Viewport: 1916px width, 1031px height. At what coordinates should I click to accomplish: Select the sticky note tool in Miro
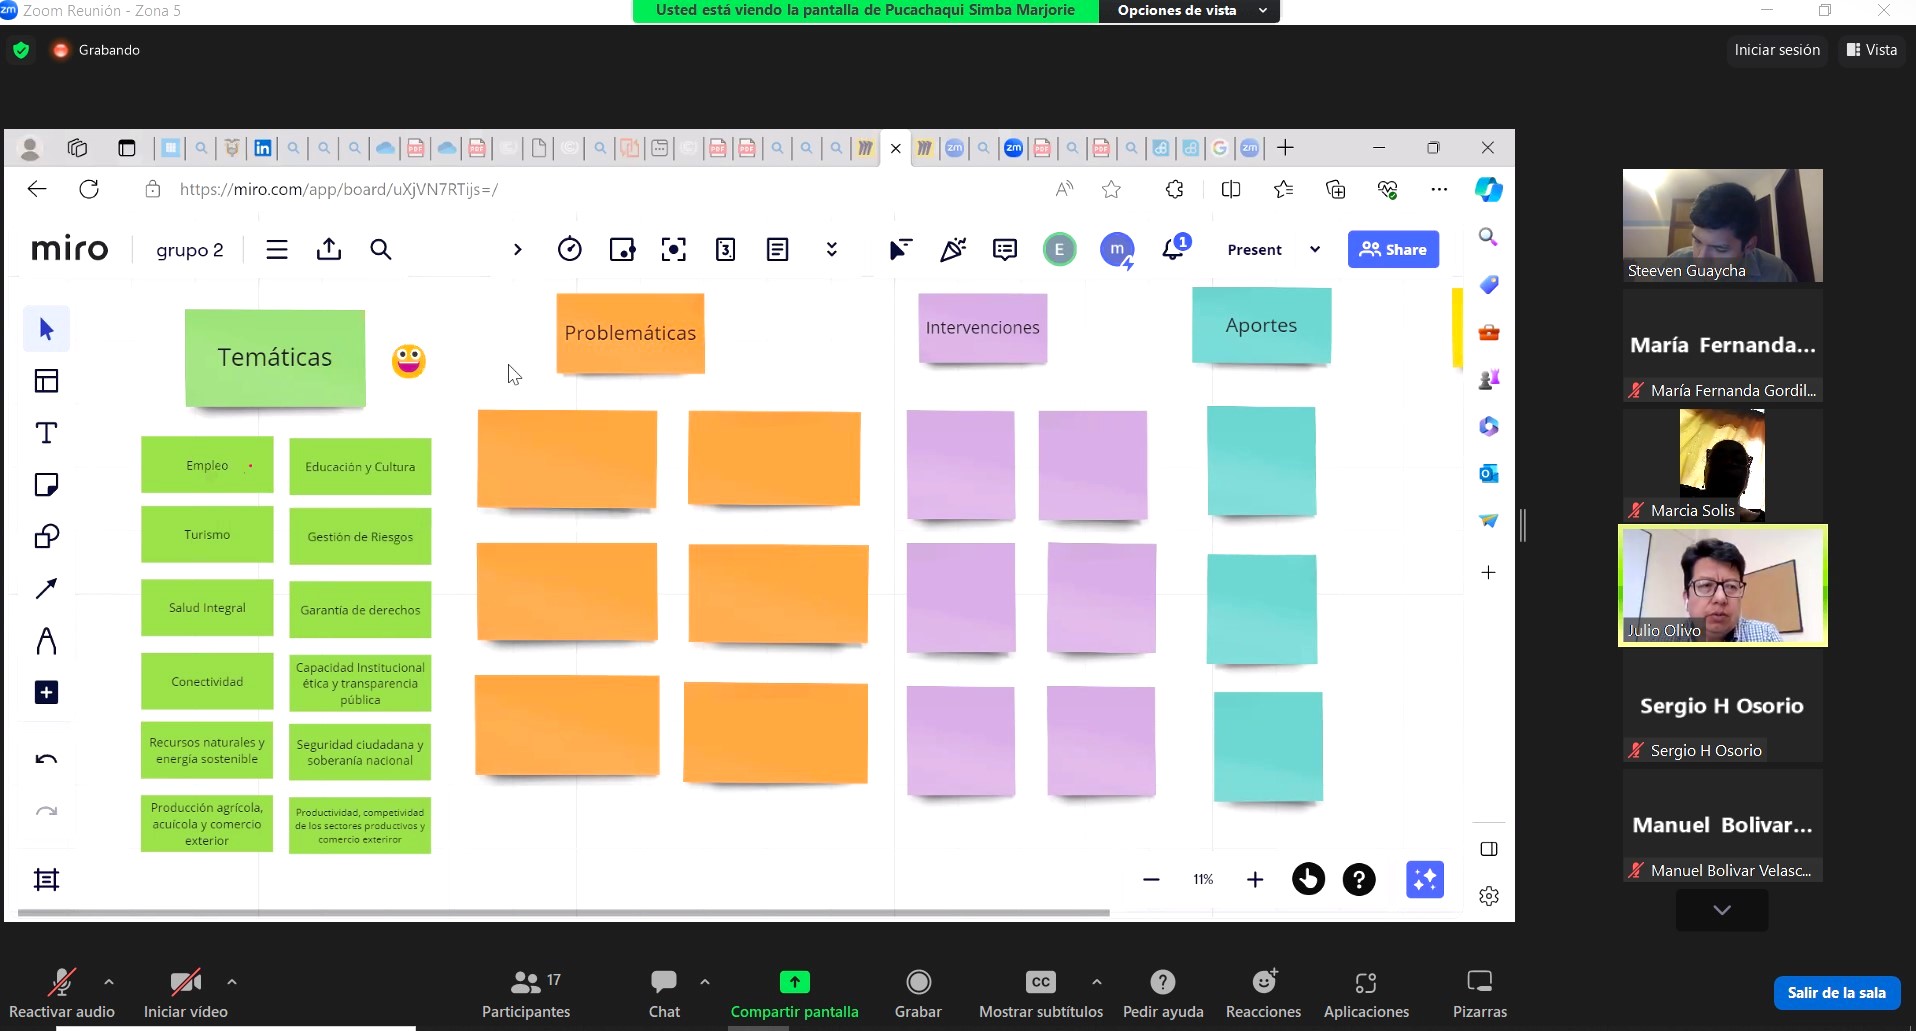point(46,485)
